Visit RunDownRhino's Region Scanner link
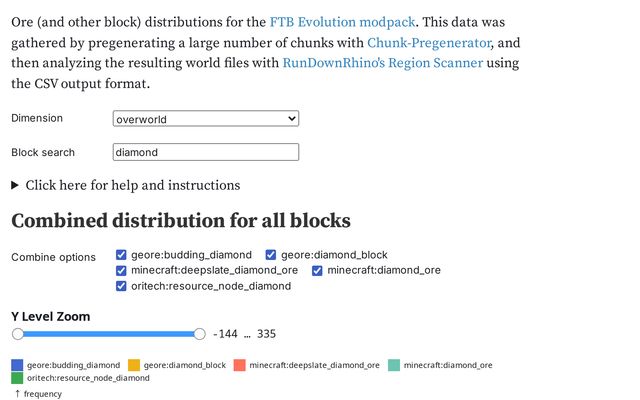The height and width of the screenshot is (400, 640). click(x=382, y=63)
